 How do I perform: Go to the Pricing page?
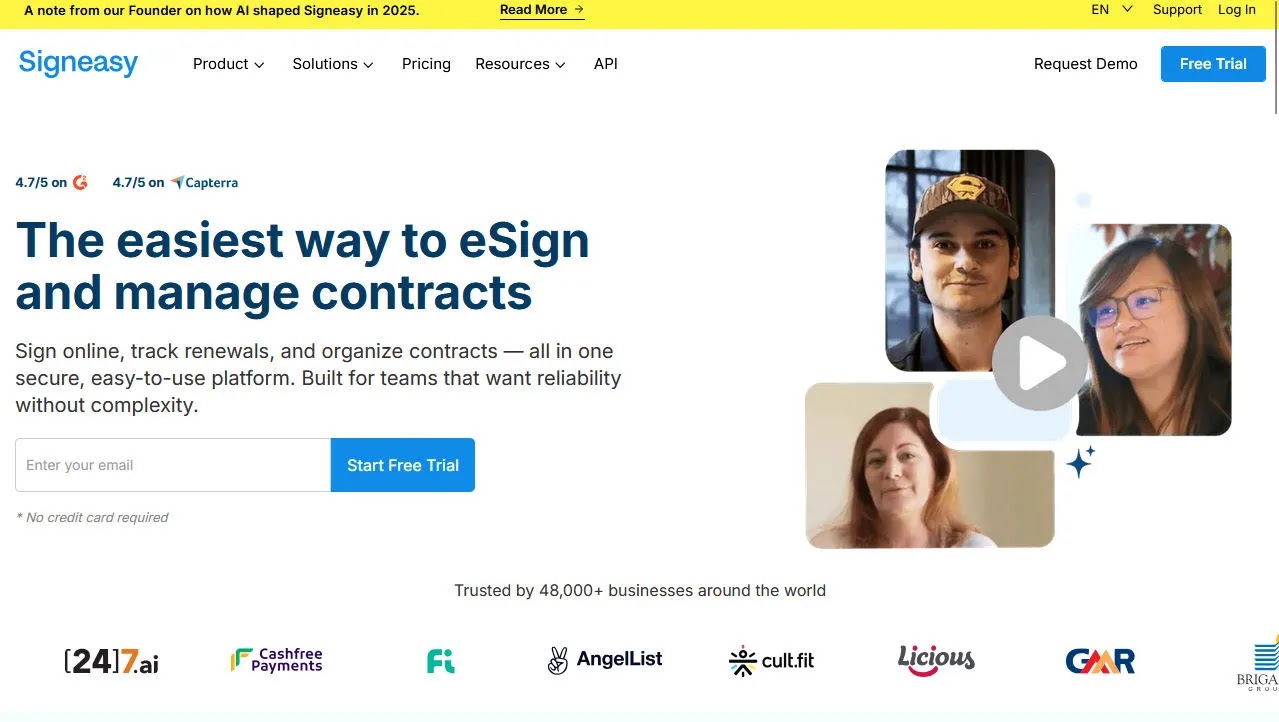pyautogui.click(x=426, y=64)
